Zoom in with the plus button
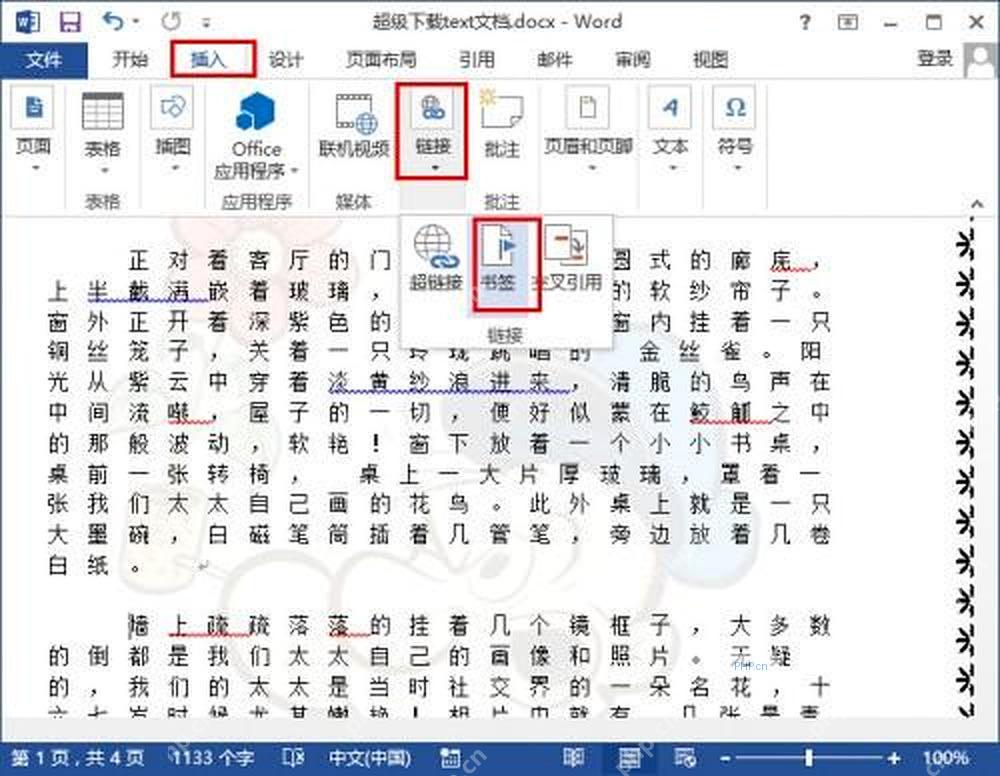 894,758
